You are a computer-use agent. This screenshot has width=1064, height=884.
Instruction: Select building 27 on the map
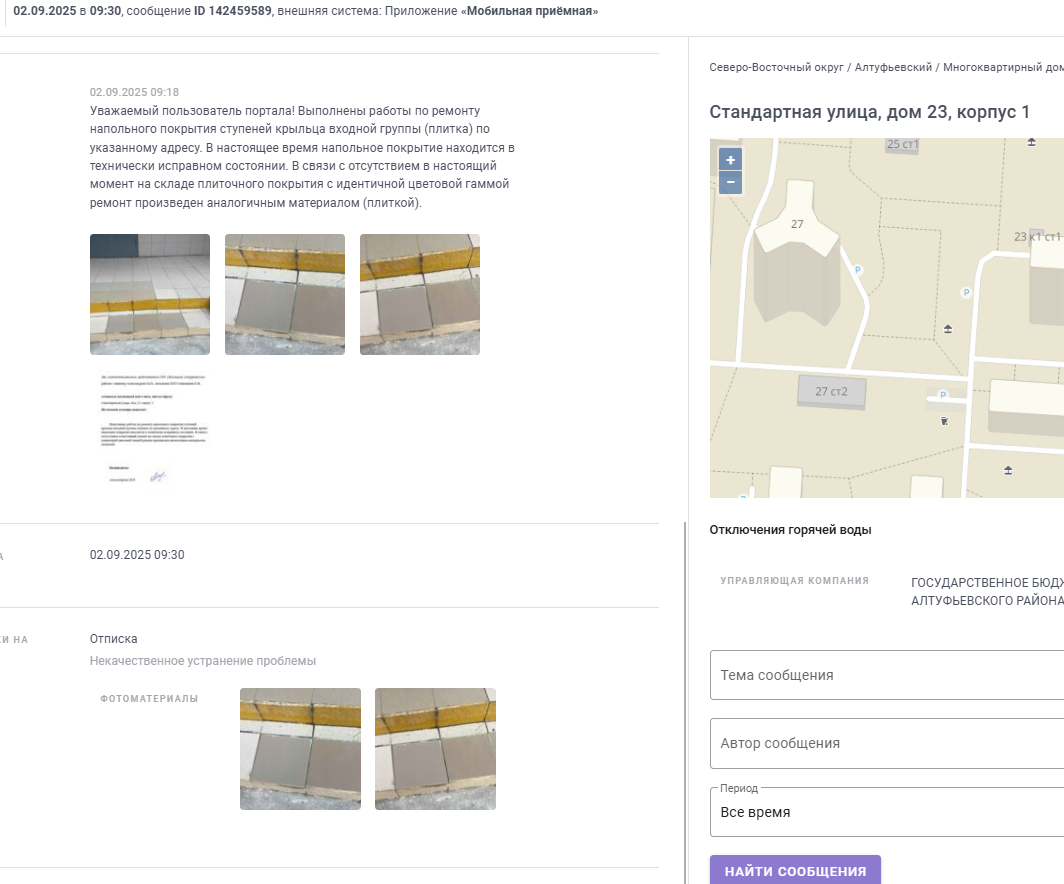[x=797, y=224]
